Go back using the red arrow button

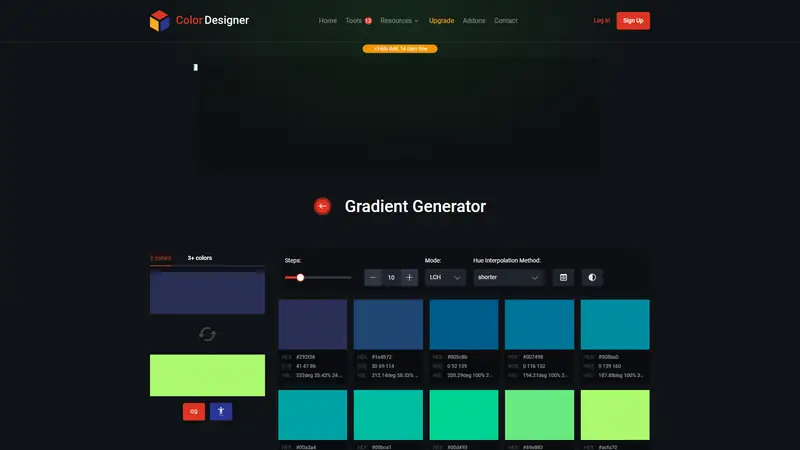[x=322, y=206]
